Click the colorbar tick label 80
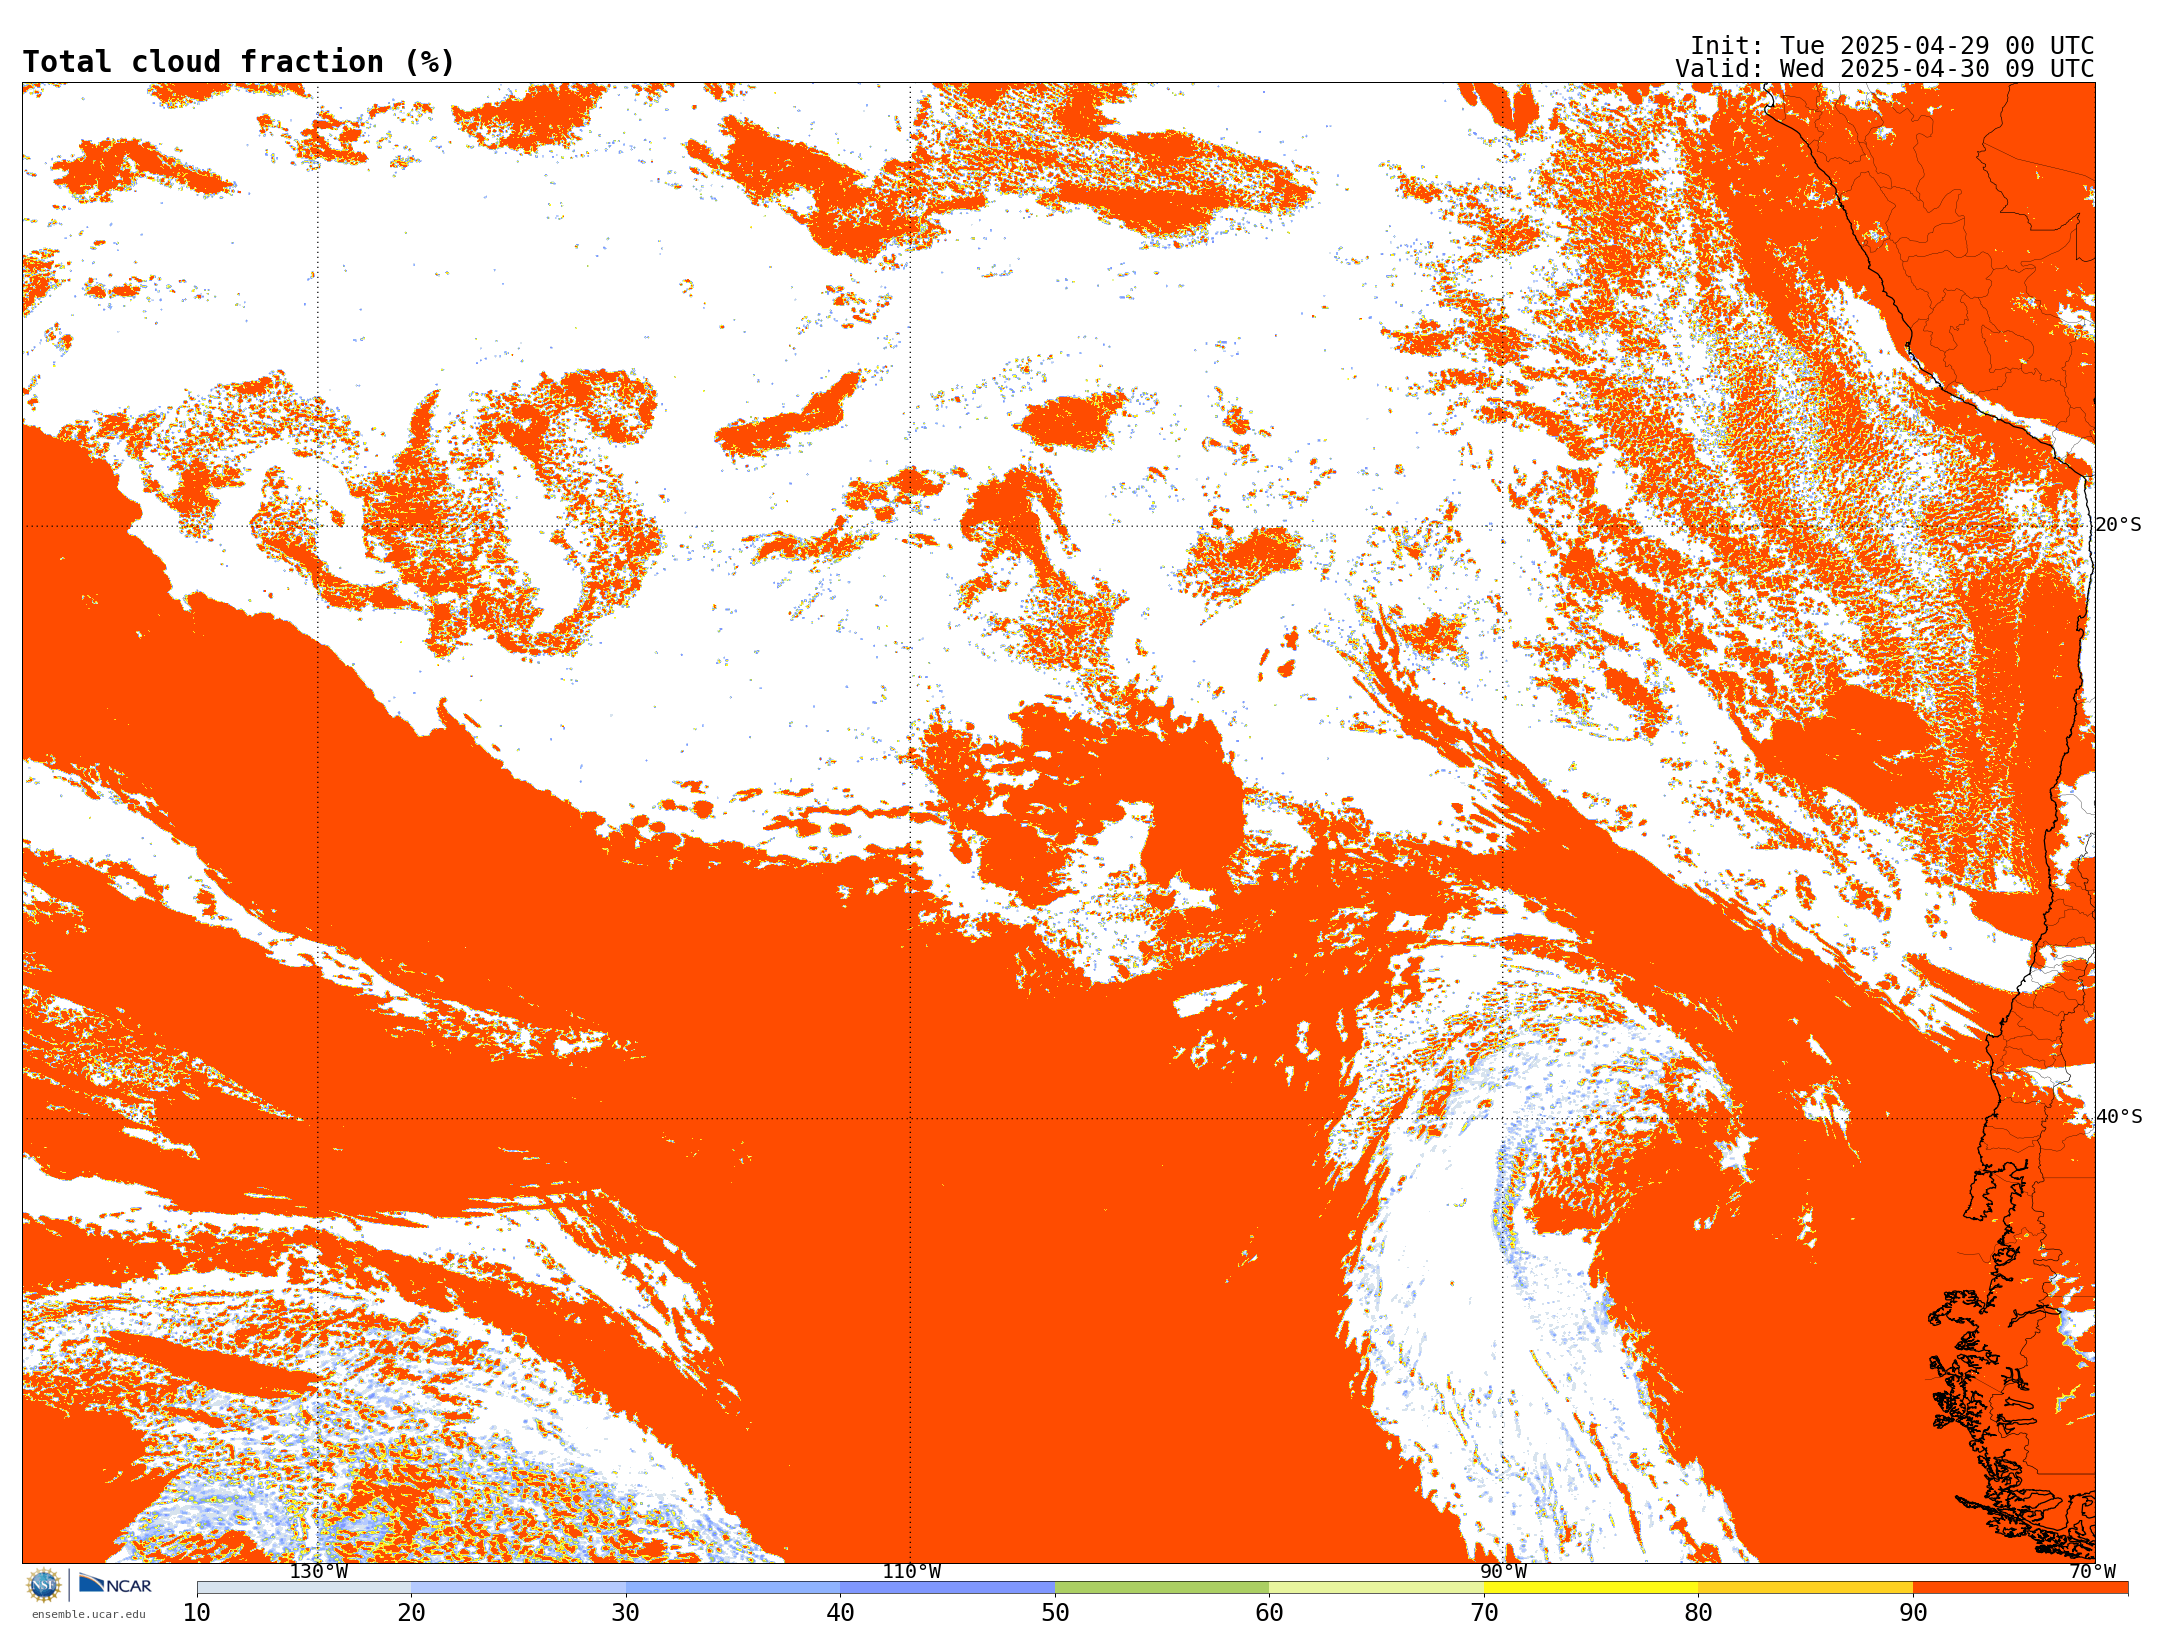This screenshot has width=2160, height=1626. (1698, 1613)
